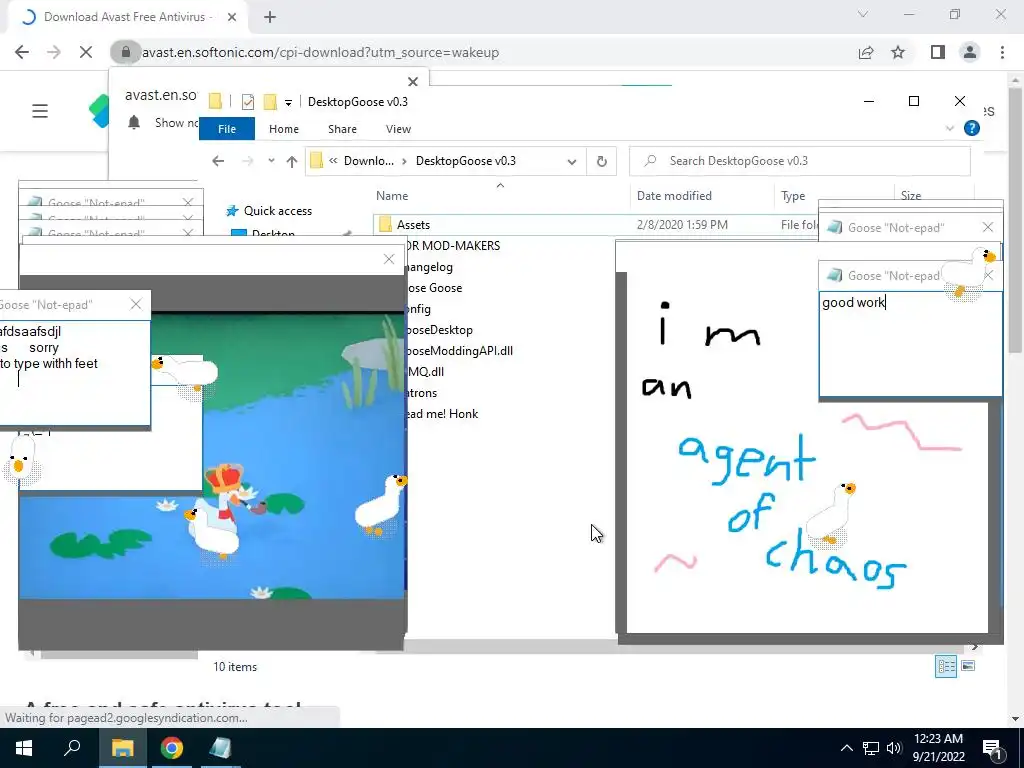The height and width of the screenshot is (768, 1024).
Task: Click the Search DesktopGoose v0.3 field
Action: click(x=799, y=161)
